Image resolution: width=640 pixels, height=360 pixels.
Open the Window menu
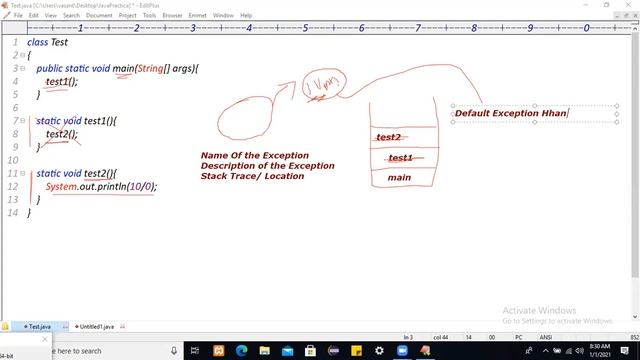pyautogui.click(x=223, y=16)
